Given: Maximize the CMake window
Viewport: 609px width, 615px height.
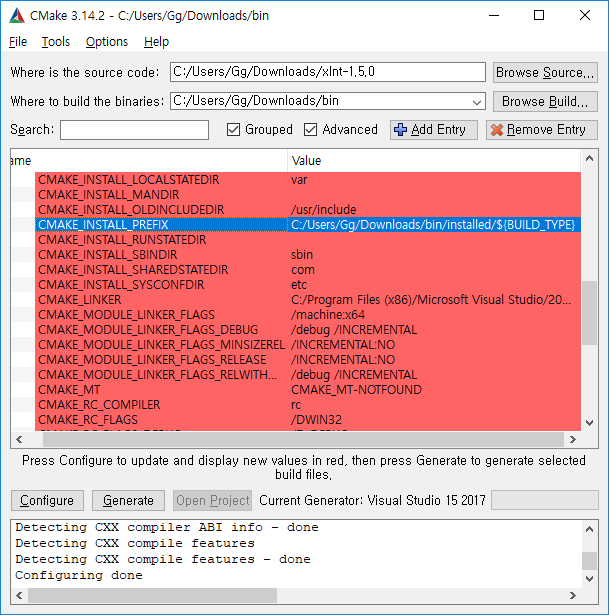Looking at the screenshot, I should click(x=539, y=16).
